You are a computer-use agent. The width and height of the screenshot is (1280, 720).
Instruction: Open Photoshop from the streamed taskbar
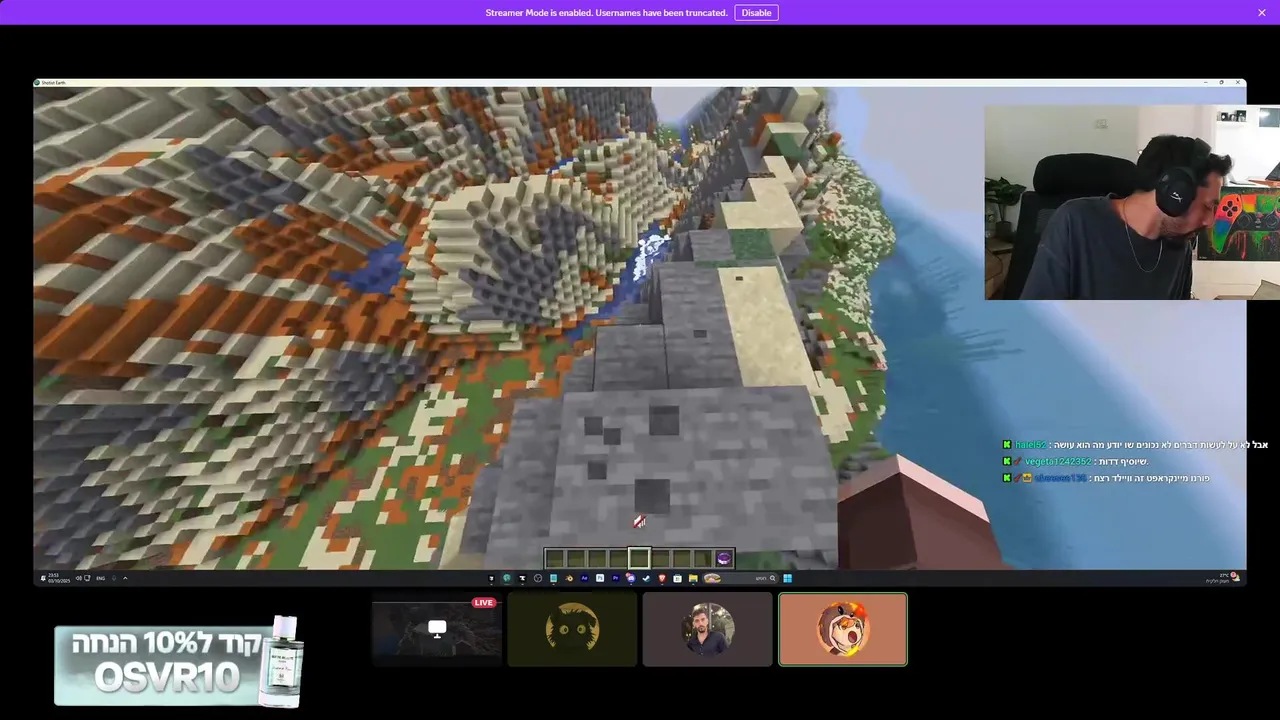pyautogui.click(x=600, y=578)
